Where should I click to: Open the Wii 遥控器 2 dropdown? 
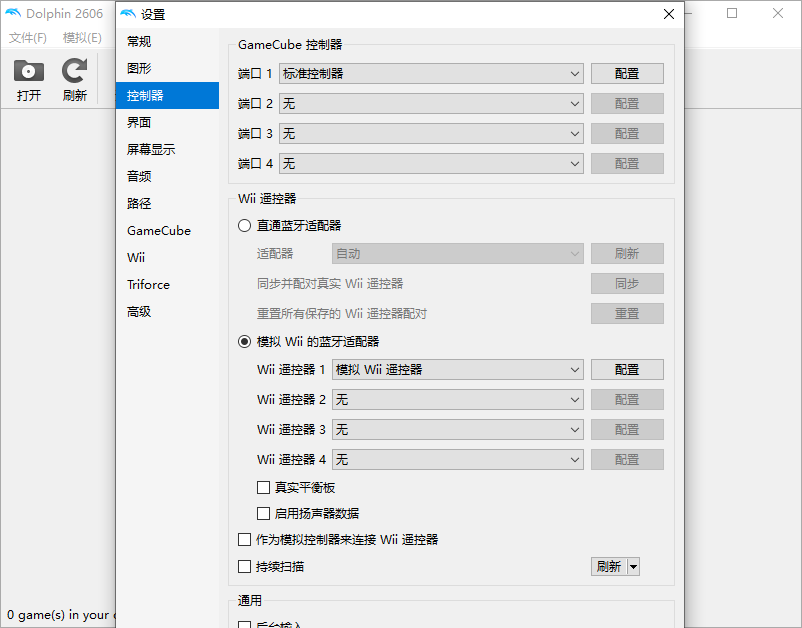pyautogui.click(x=458, y=399)
